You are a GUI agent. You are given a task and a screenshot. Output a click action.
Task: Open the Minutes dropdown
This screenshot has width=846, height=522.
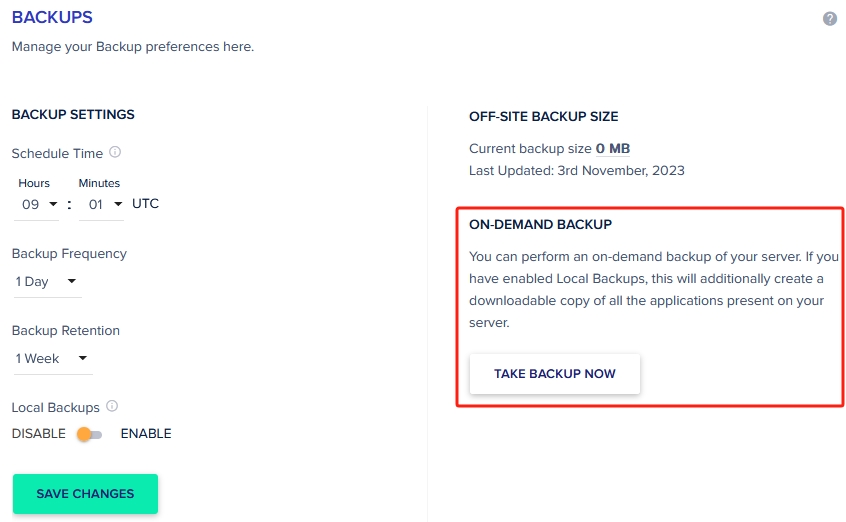100,204
